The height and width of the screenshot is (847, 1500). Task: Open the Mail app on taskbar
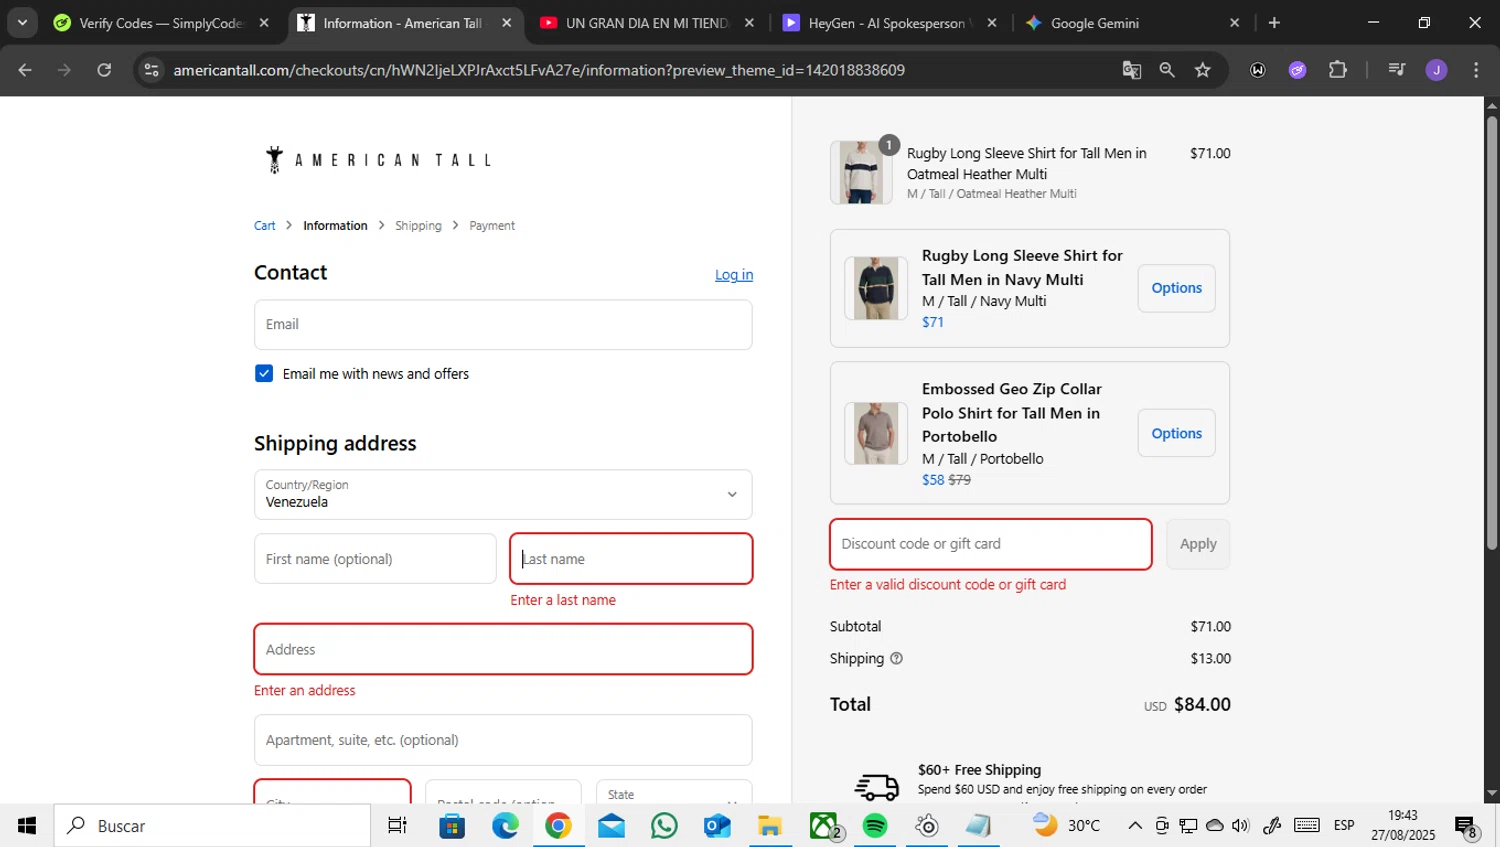coord(611,826)
